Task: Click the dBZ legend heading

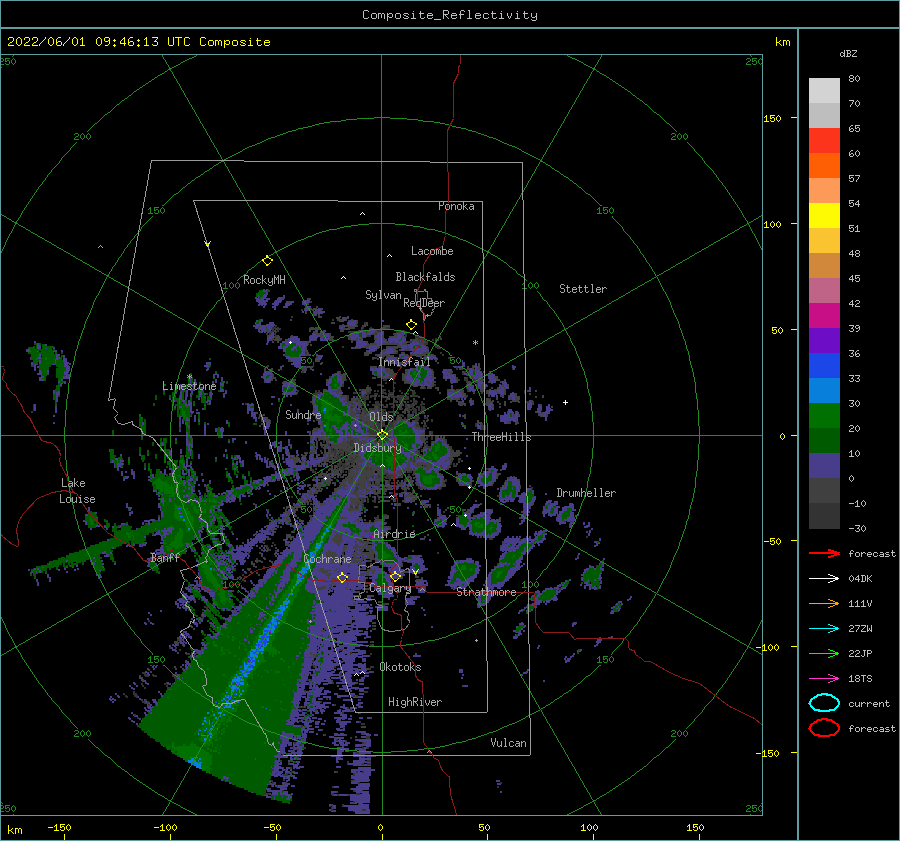Action: [x=848, y=53]
